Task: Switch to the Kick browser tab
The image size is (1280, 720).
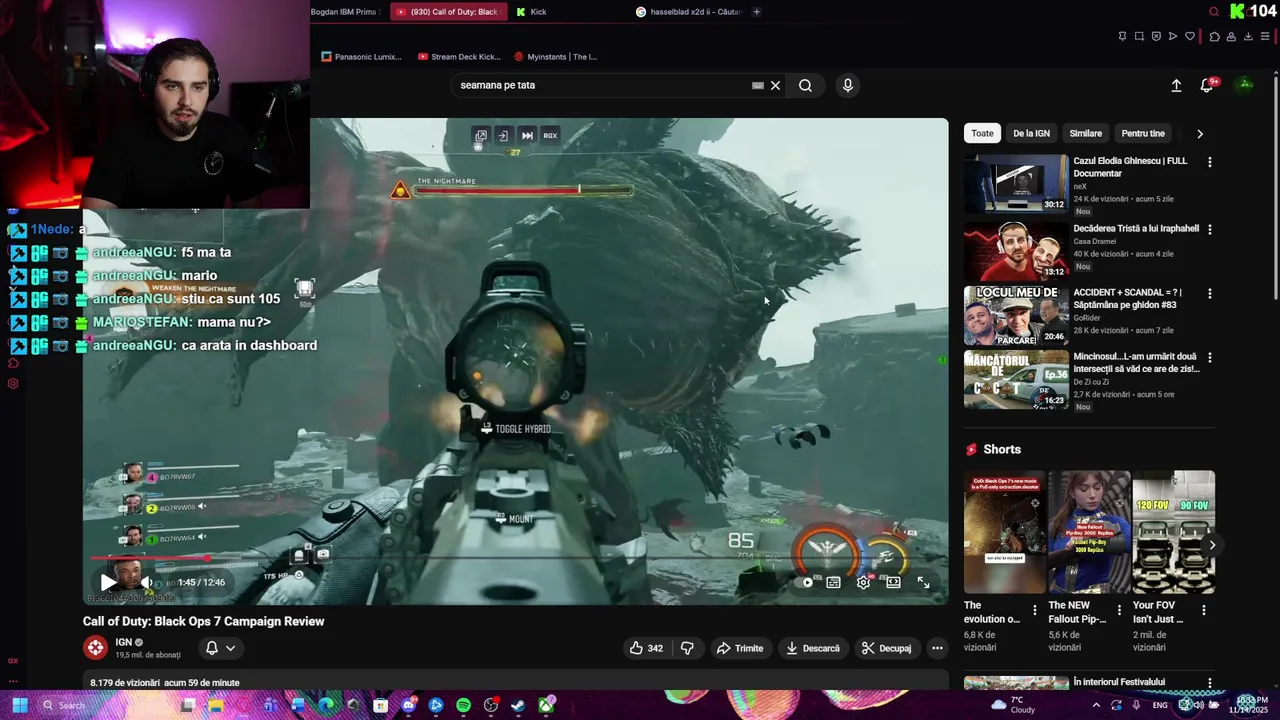Action: pos(538,12)
